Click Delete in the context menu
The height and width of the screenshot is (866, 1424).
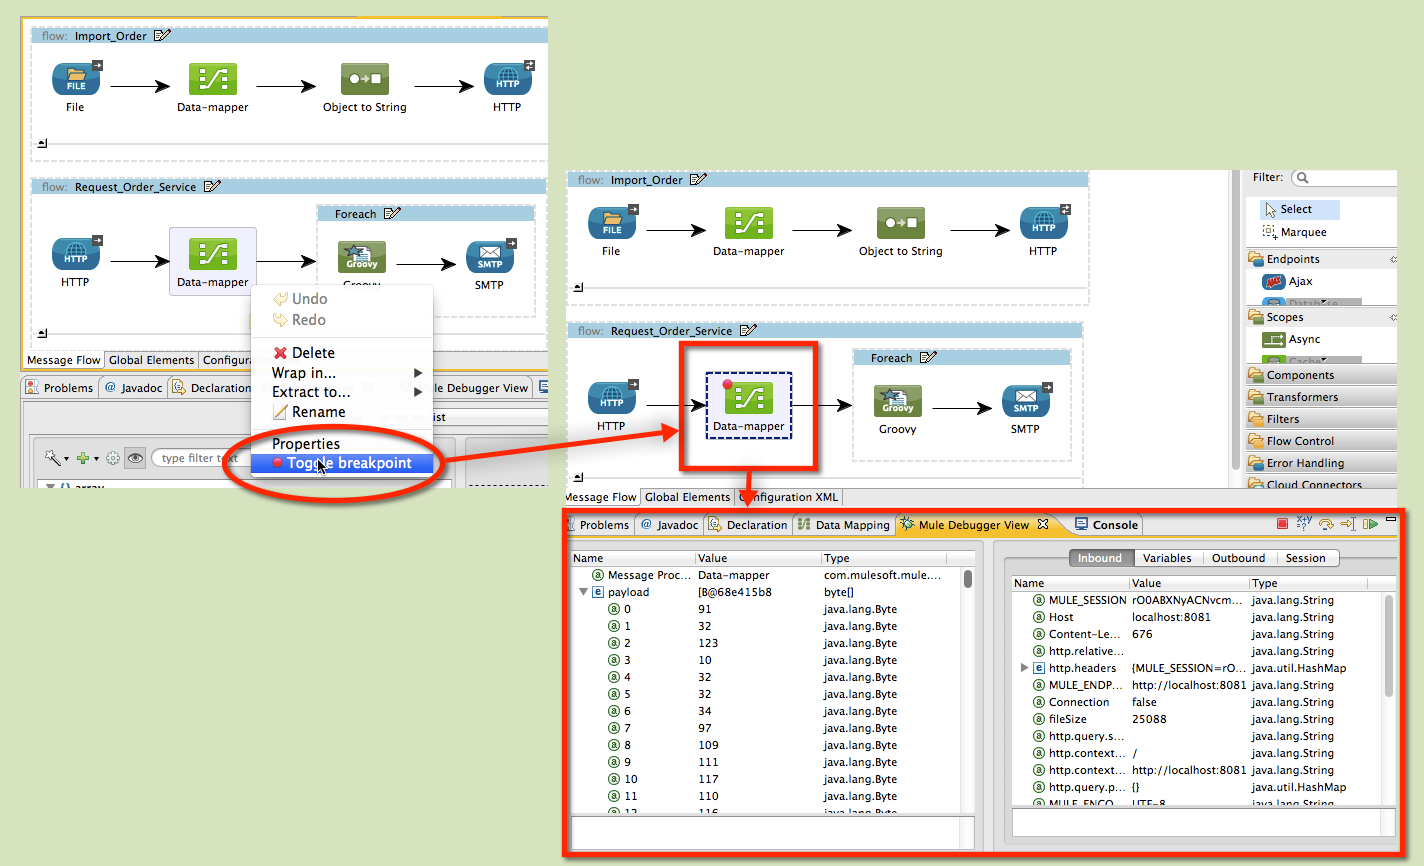point(312,353)
